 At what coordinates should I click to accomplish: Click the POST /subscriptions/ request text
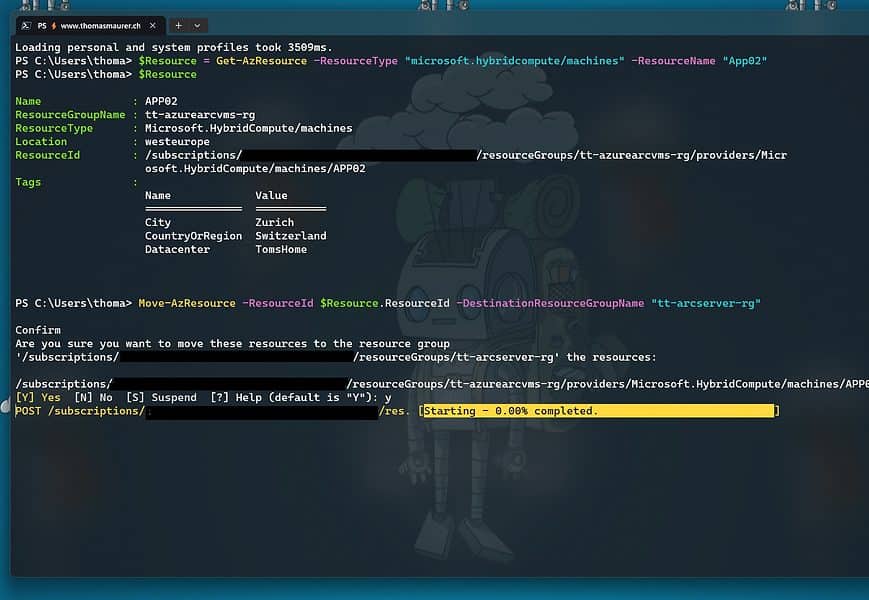(x=80, y=411)
